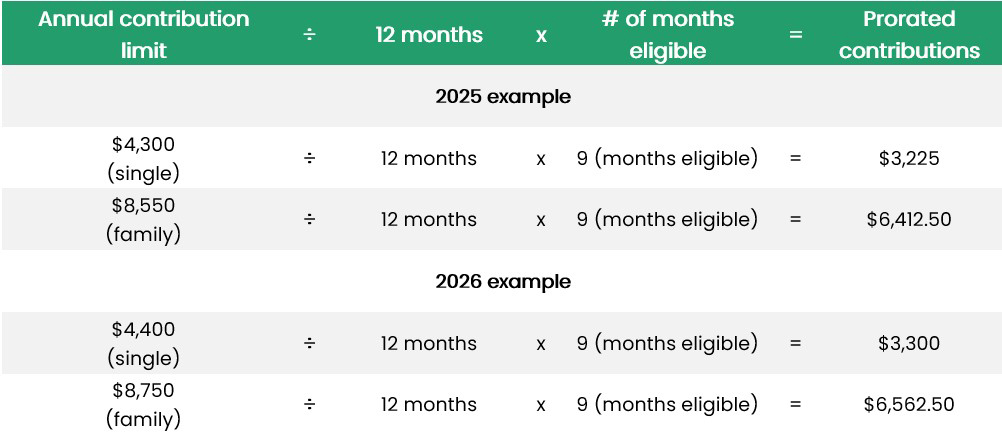
Task: Select the $4,300 (single) cell
Action: tap(143, 158)
